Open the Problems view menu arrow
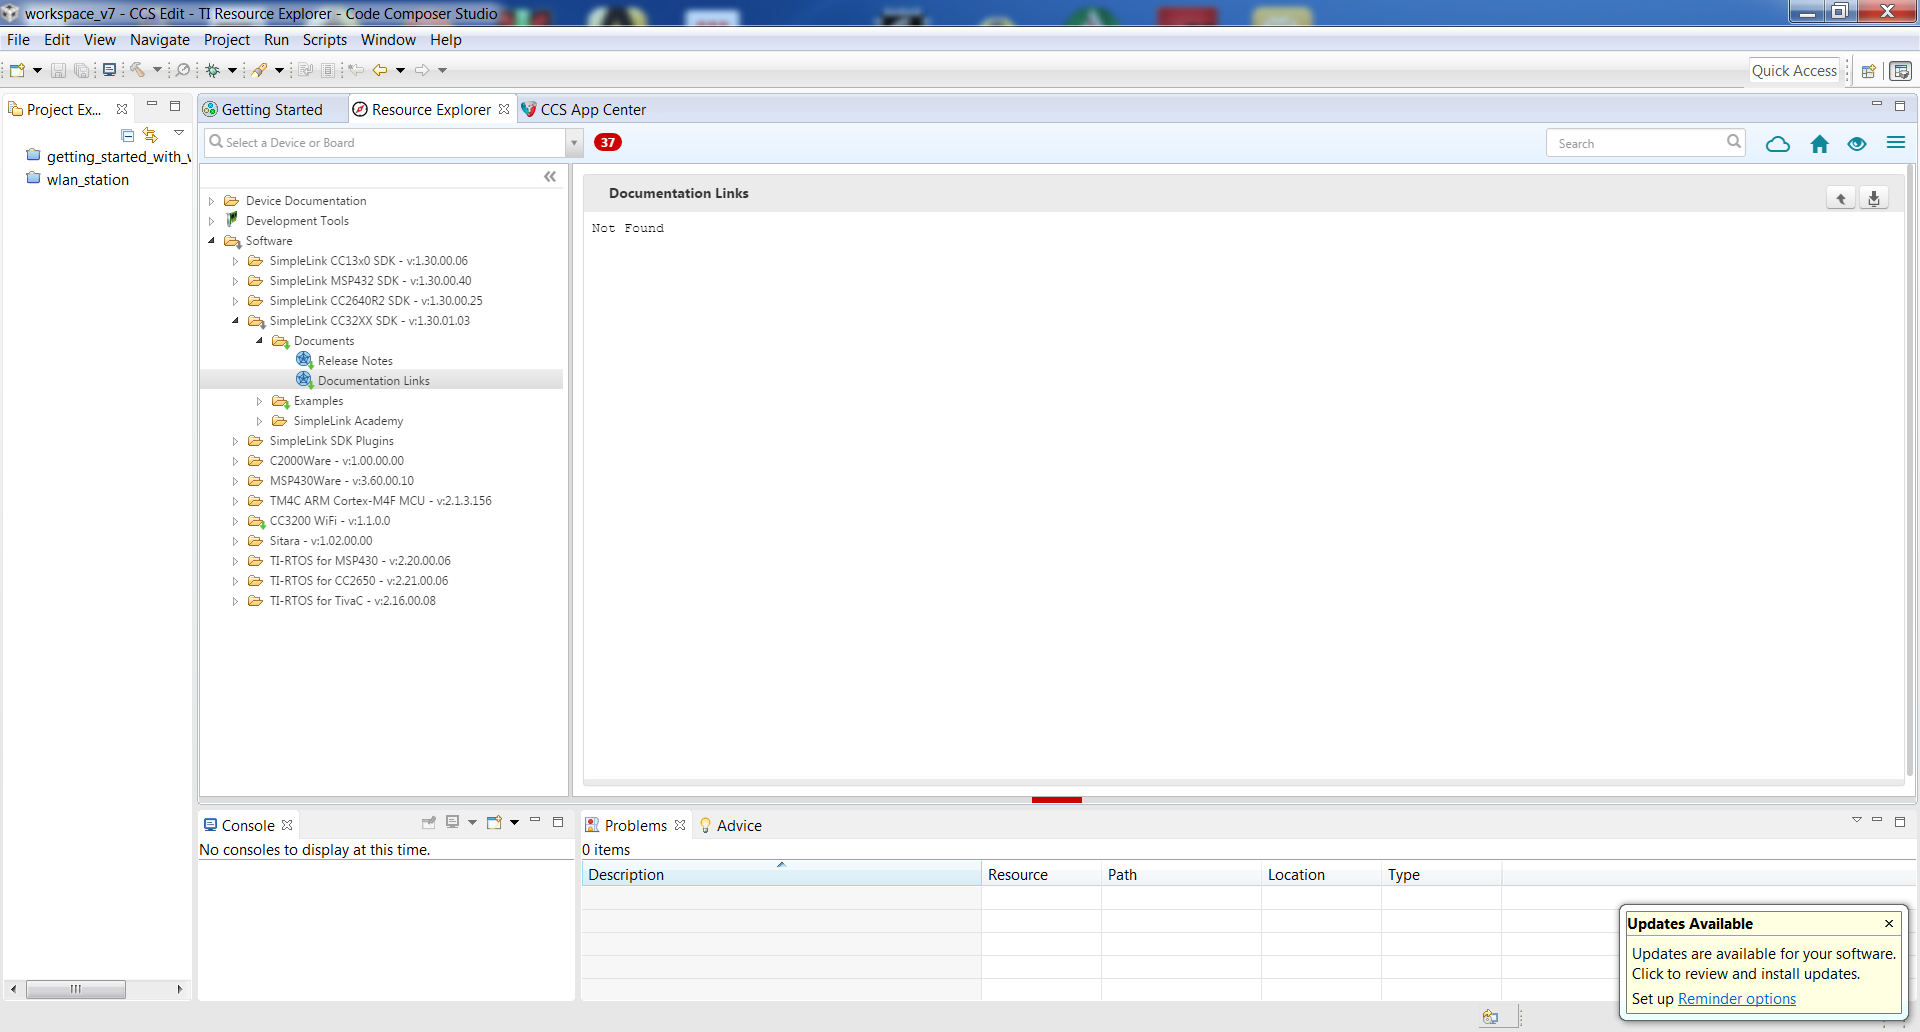1920x1032 pixels. click(x=1857, y=820)
